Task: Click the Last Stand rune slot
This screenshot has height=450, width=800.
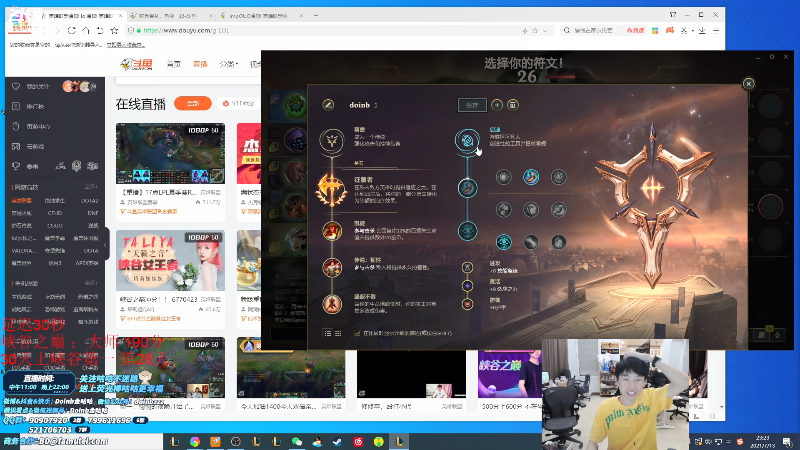Action: pyautogui.click(x=332, y=304)
